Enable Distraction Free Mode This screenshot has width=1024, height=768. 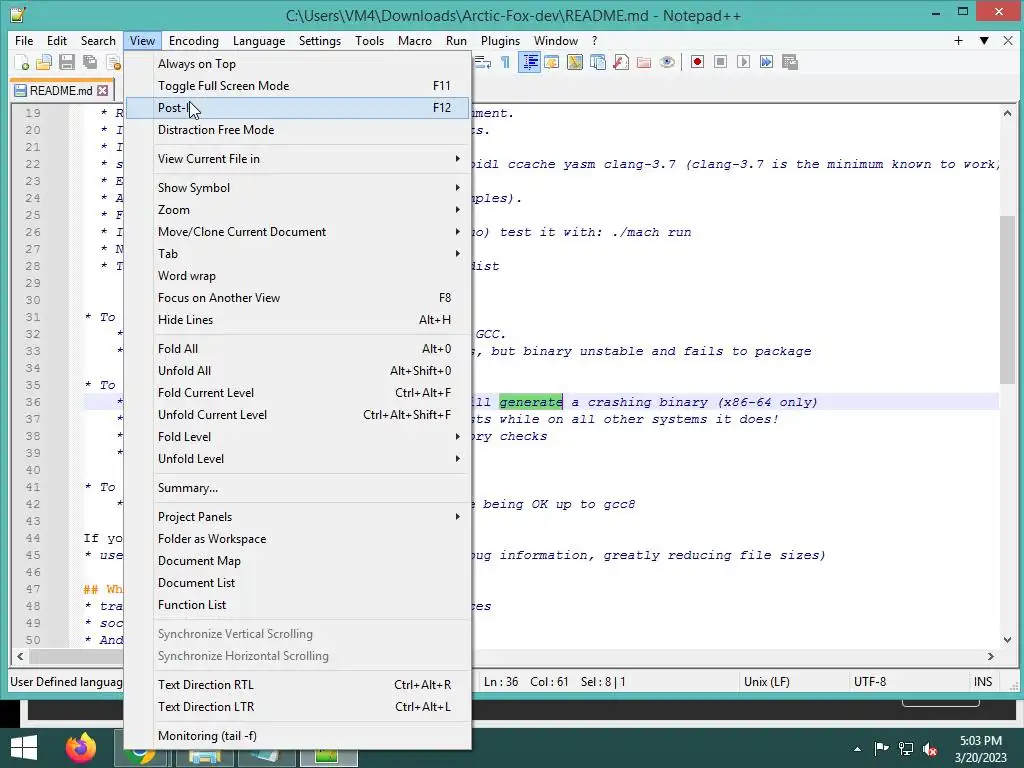pos(298,130)
